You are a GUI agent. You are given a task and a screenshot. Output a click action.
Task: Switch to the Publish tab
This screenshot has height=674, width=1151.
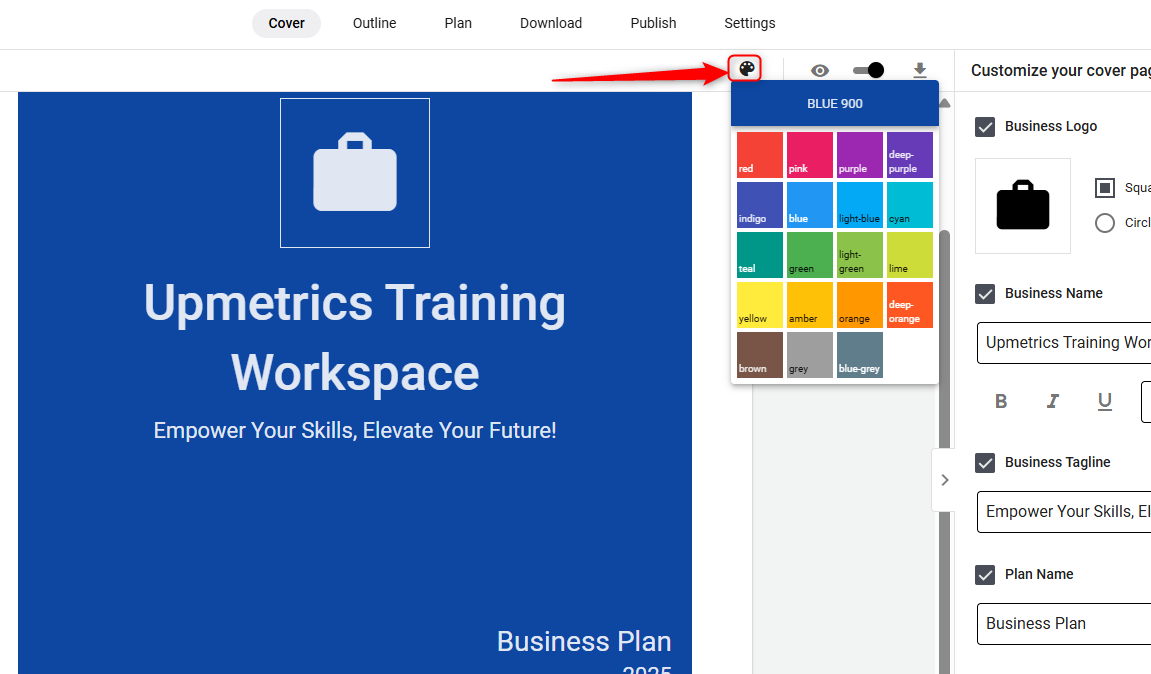tap(653, 23)
